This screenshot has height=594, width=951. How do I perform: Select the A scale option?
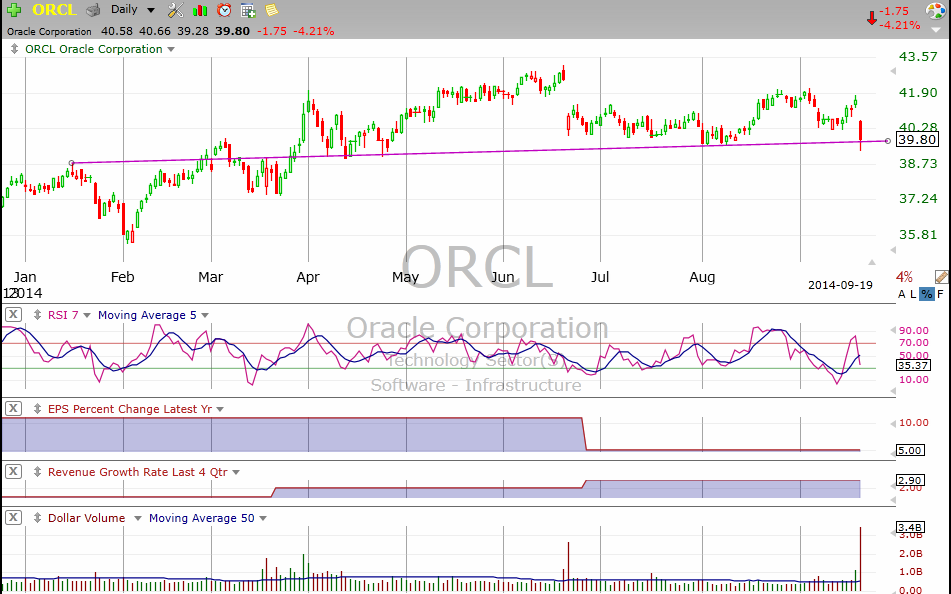pos(901,294)
